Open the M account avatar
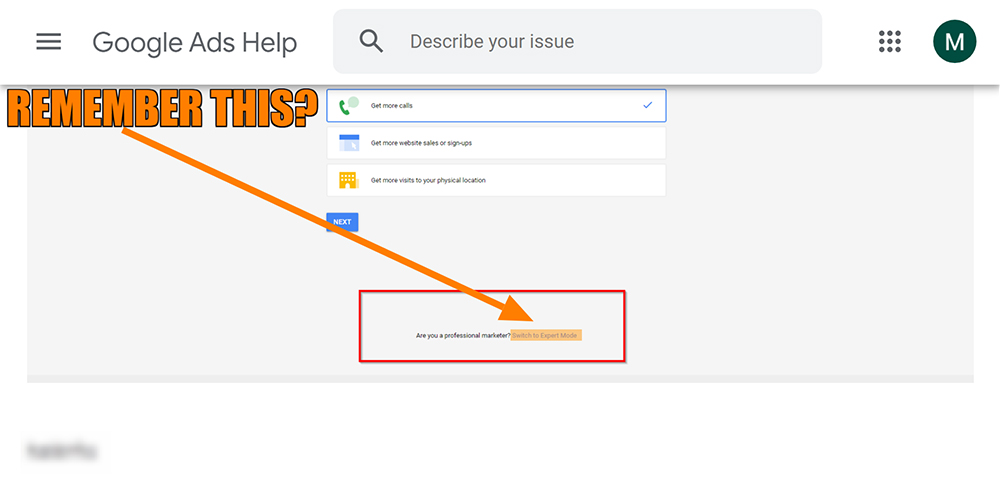 point(954,41)
